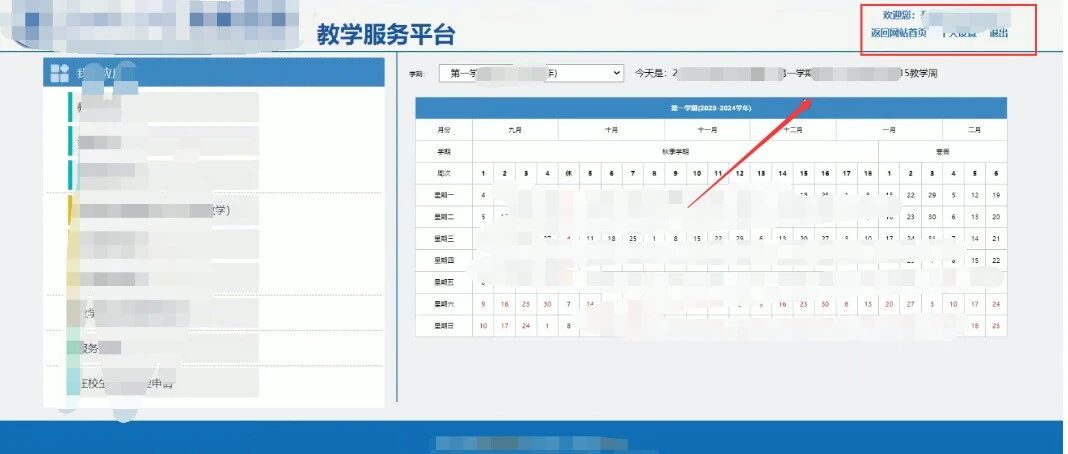Click the 寒假 term cell
Image resolution: width=1068 pixels, height=454 pixels.
[x=942, y=151]
